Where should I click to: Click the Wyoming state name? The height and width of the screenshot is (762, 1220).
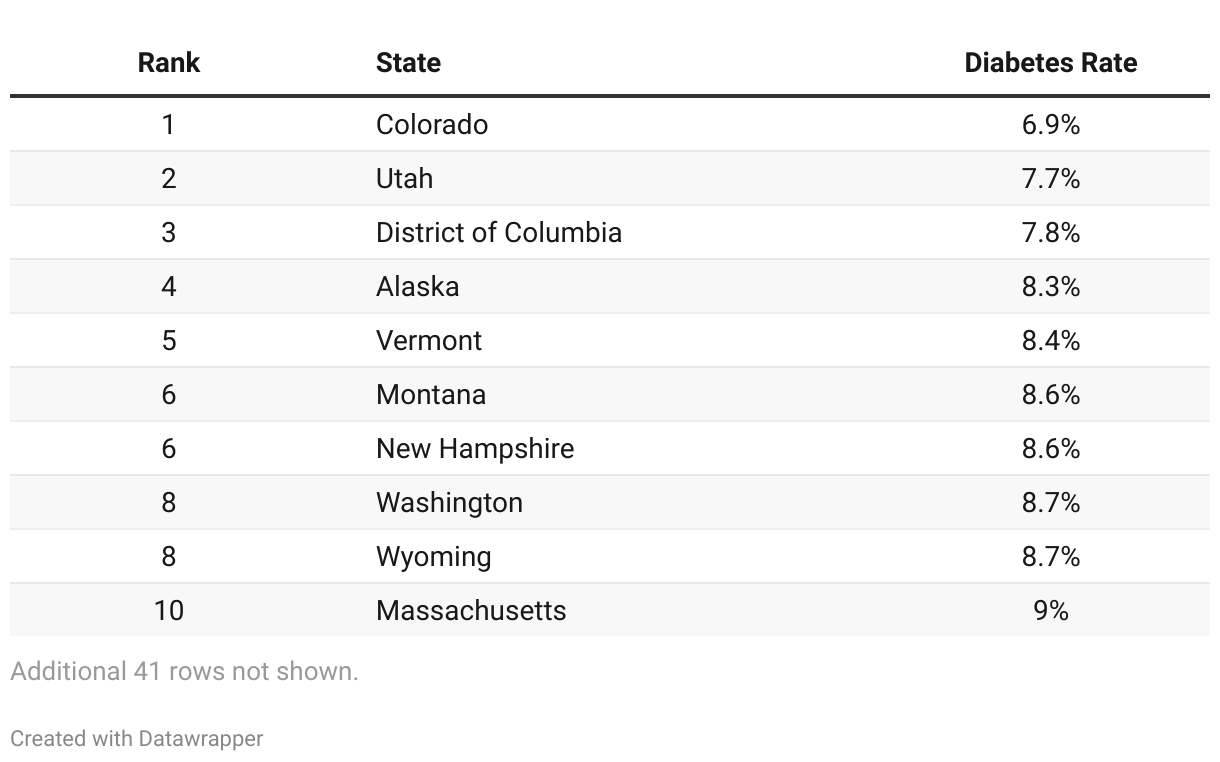433,557
